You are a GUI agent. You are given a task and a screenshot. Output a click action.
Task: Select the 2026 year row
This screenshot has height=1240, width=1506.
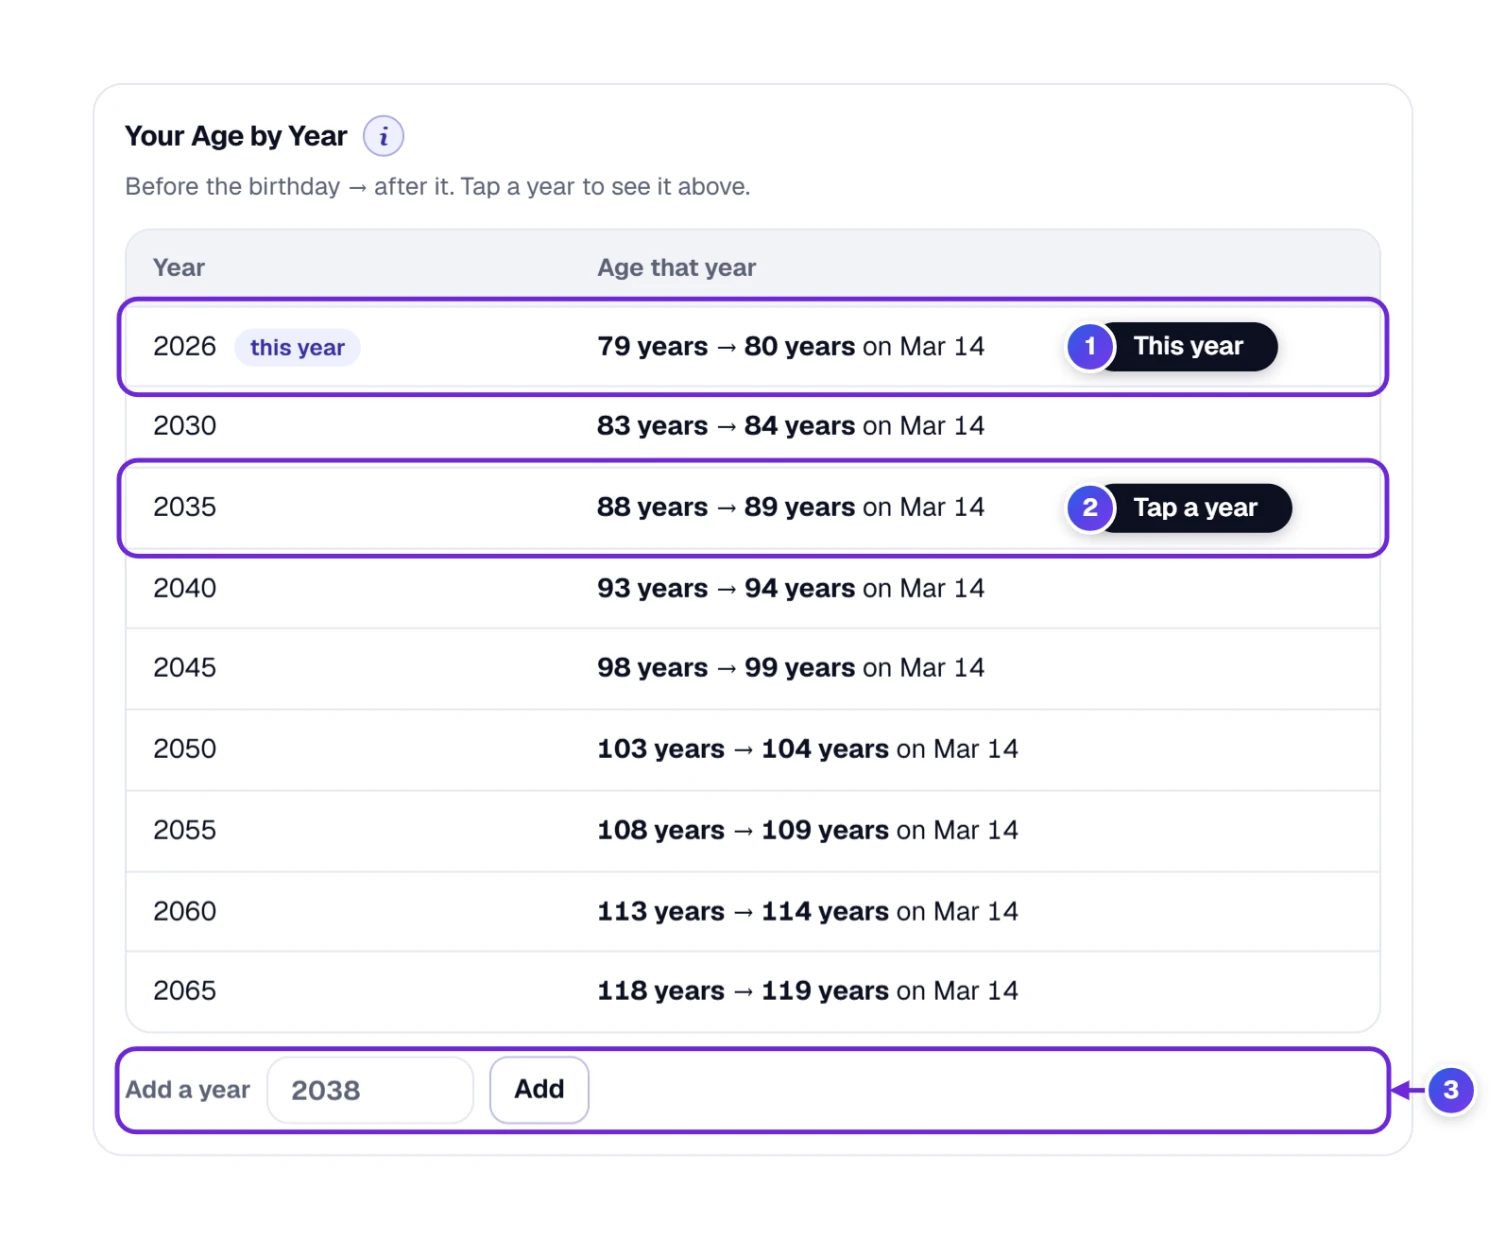click(753, 347)
